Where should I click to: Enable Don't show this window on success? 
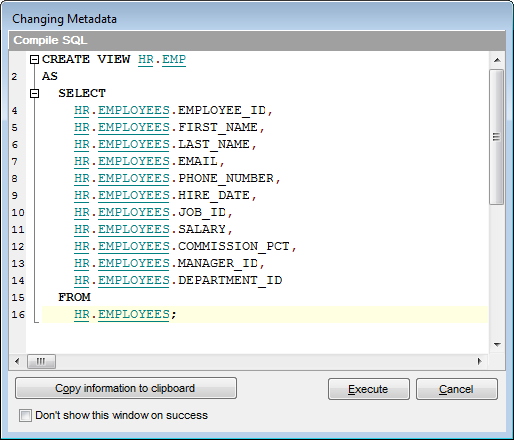(x=25, y=416)
